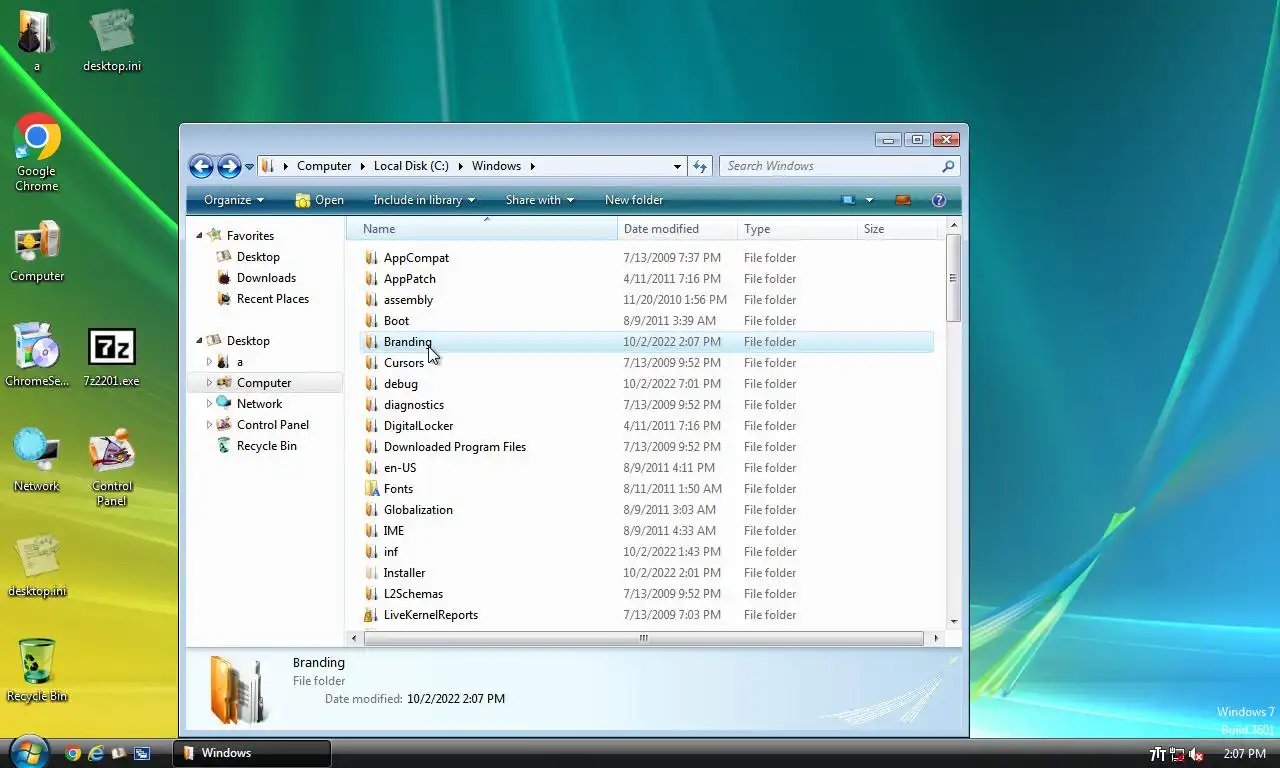Open the Share with menu

(540, 200)
